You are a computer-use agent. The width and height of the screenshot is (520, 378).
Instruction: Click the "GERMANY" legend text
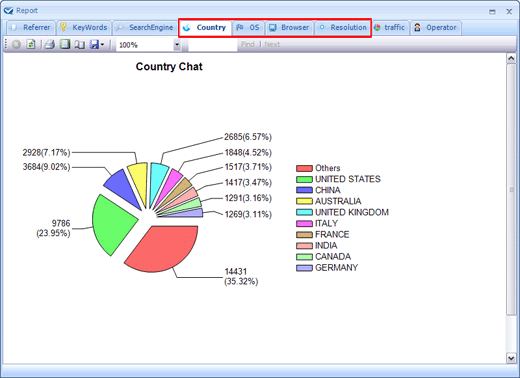point(336,268)
